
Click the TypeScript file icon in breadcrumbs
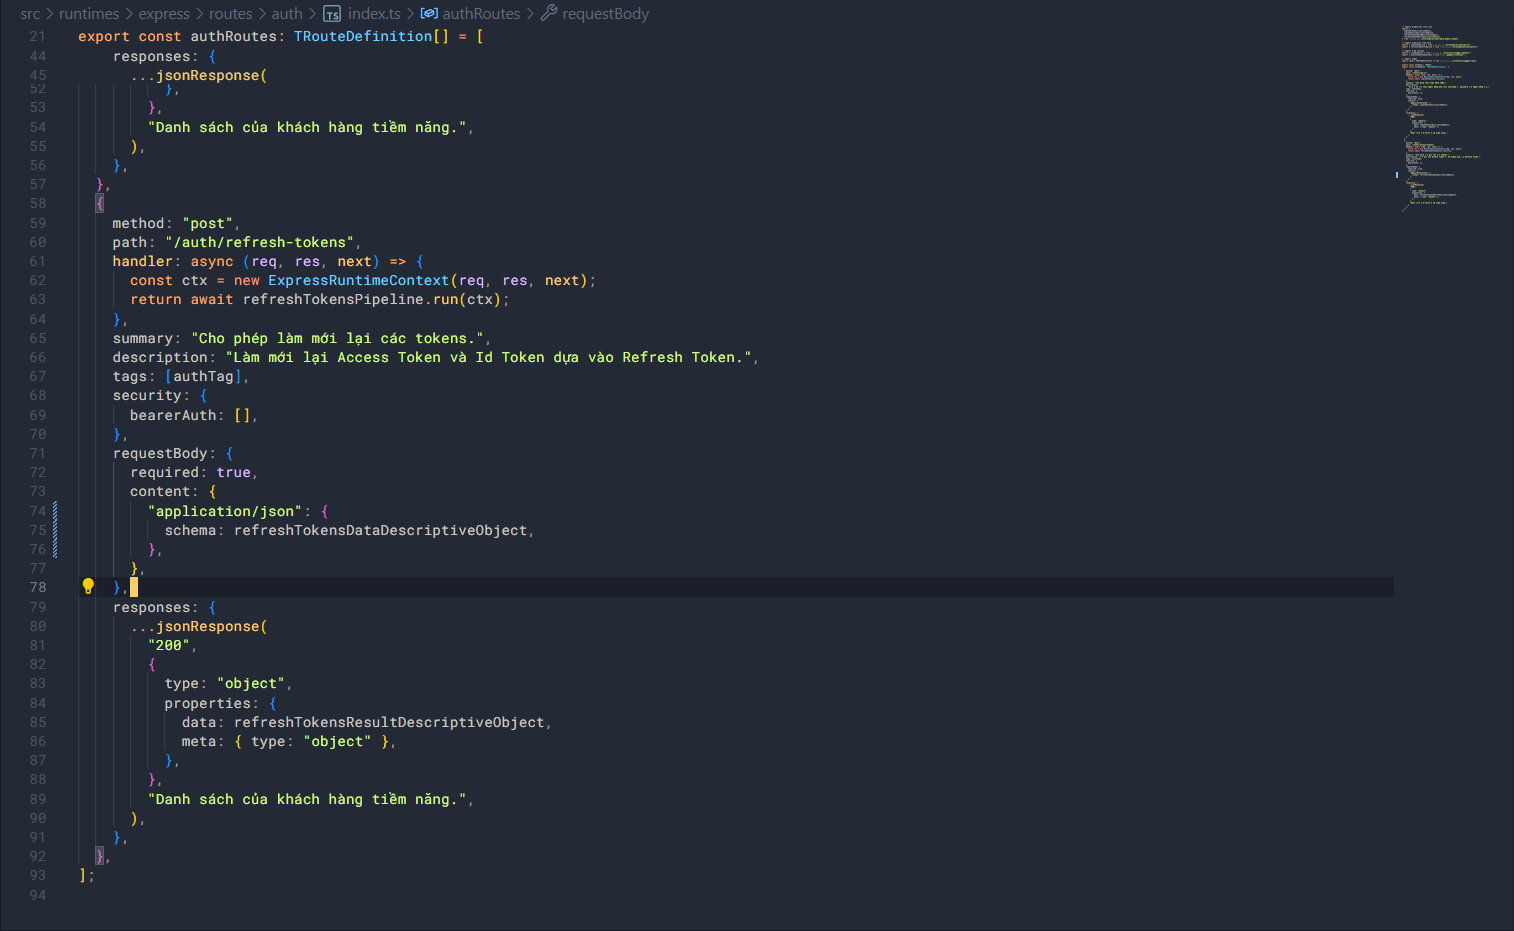(332, 14)
